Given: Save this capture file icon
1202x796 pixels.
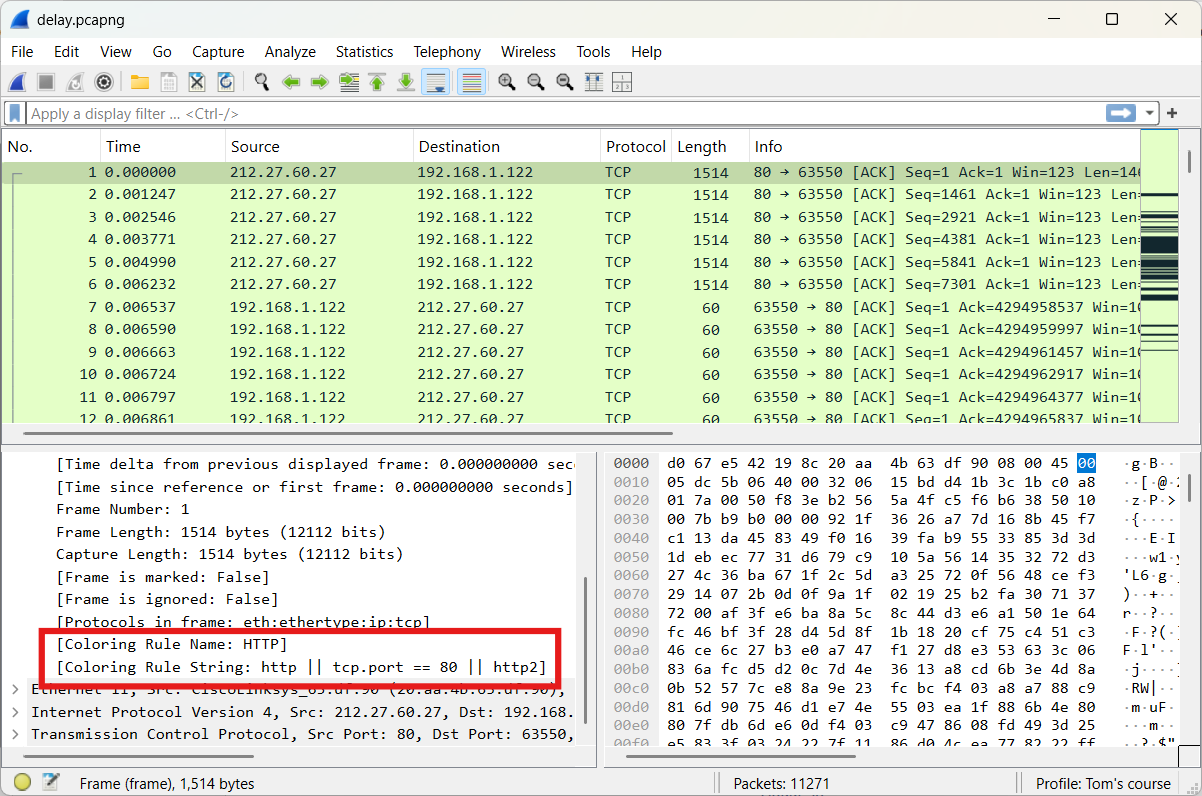Looking at the screenshot, I should [168, 82].
